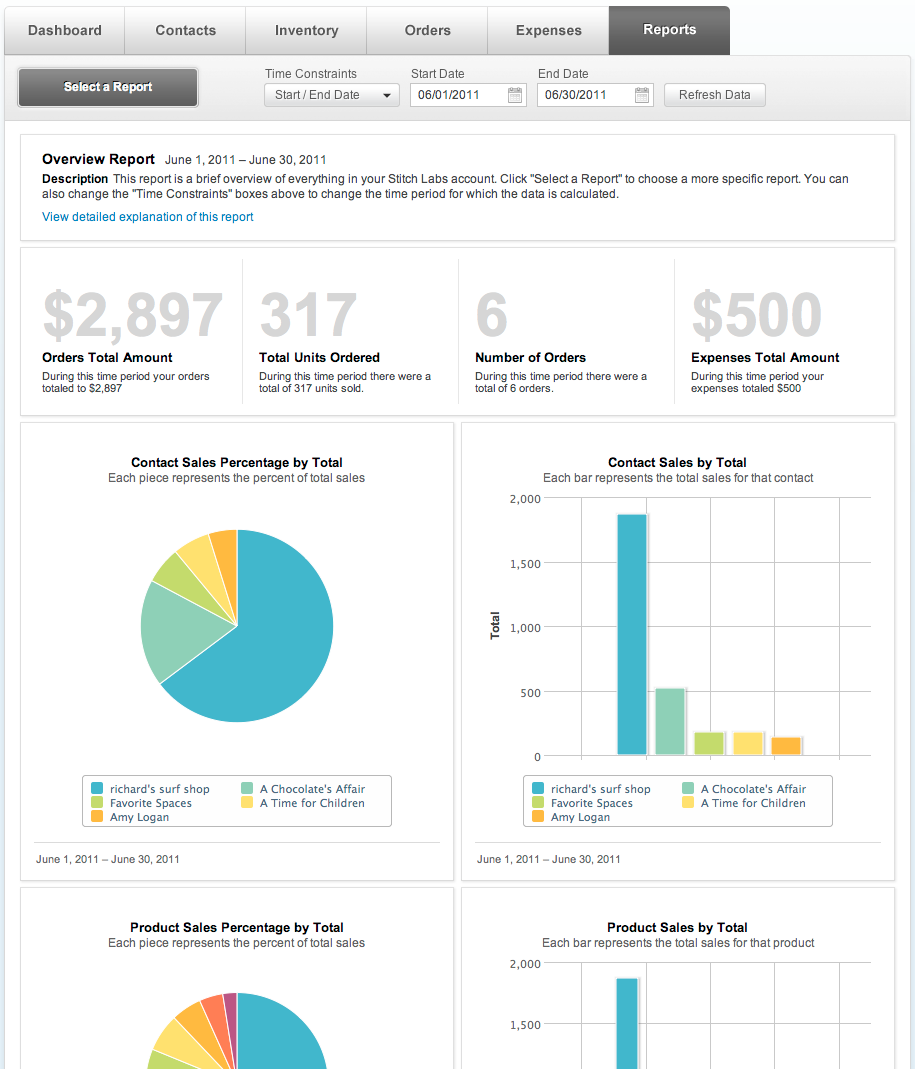Click Number of Orders heading
The image size is (915, 1069).
(x=530, y=357)
